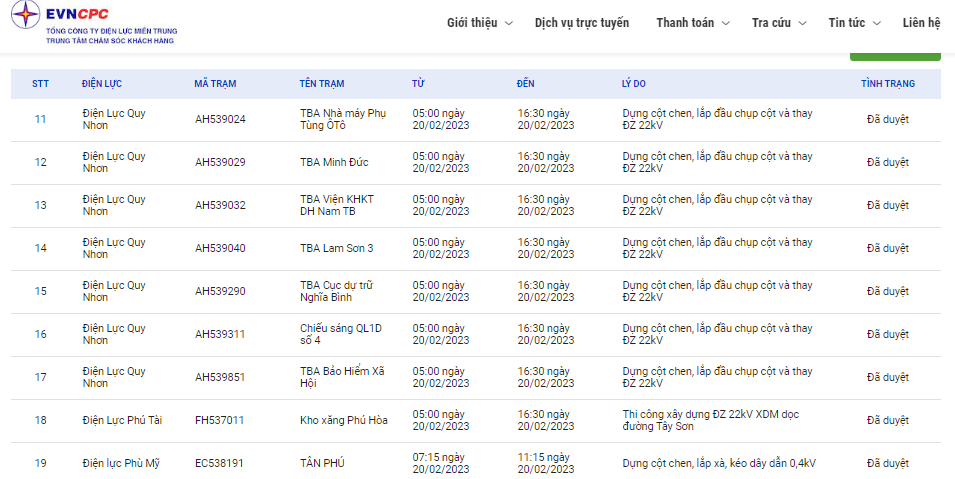The height and width of the screenshot is (479, 955).
Task: Select station code EC538191
Action: pos(219,463)
